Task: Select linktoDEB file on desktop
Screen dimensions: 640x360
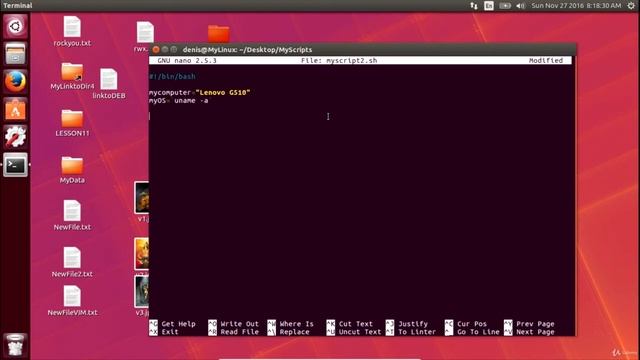Action: click(x=109, y=84)
